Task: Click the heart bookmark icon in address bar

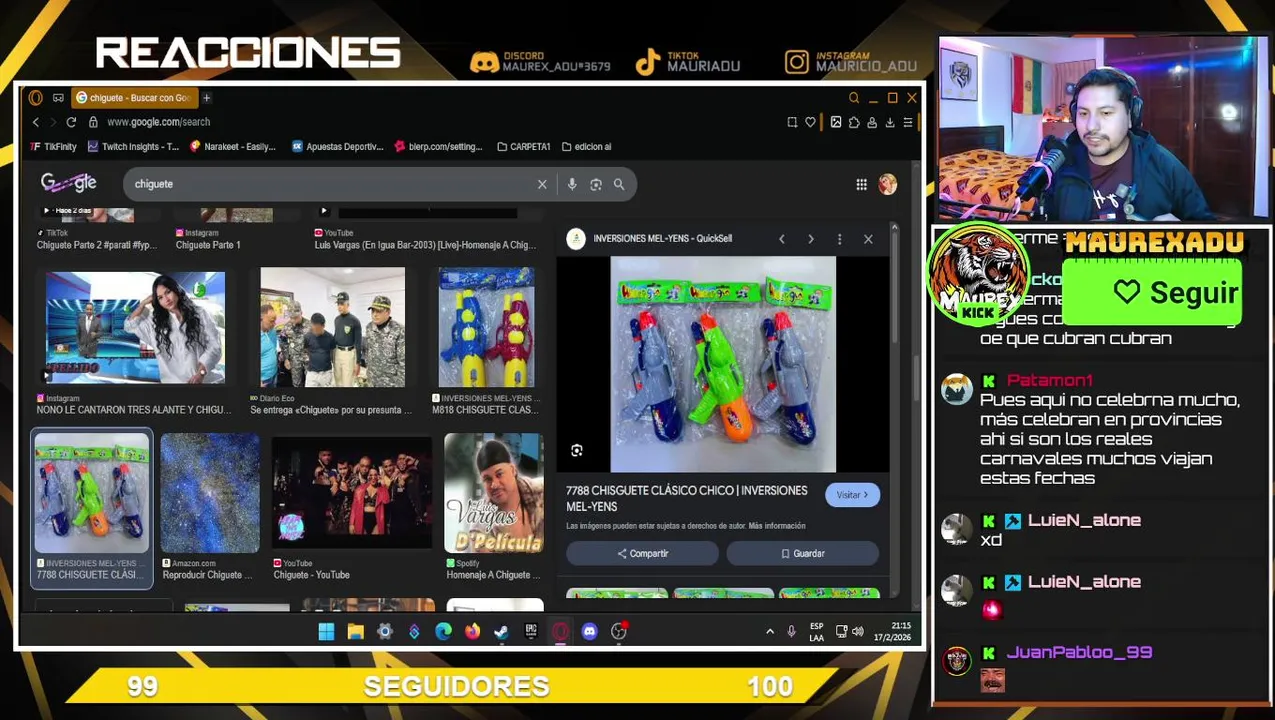Action: tap(810, 122)
